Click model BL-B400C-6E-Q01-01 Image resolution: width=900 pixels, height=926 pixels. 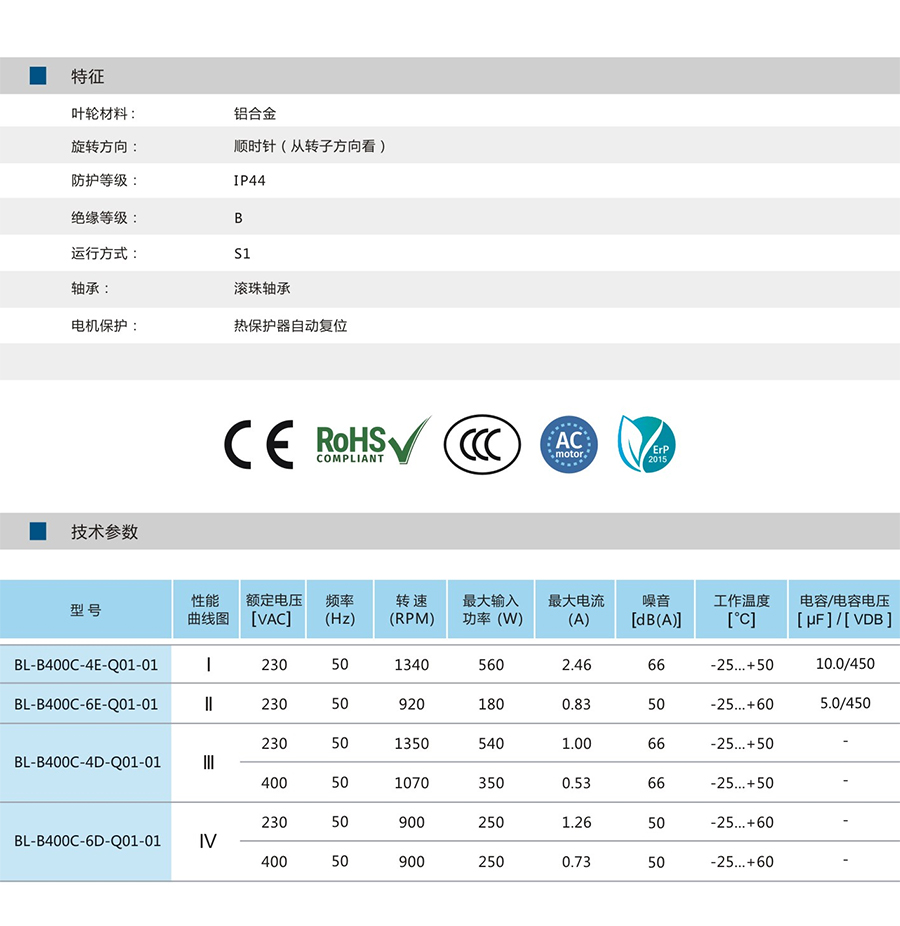click(x=86, y=704)
